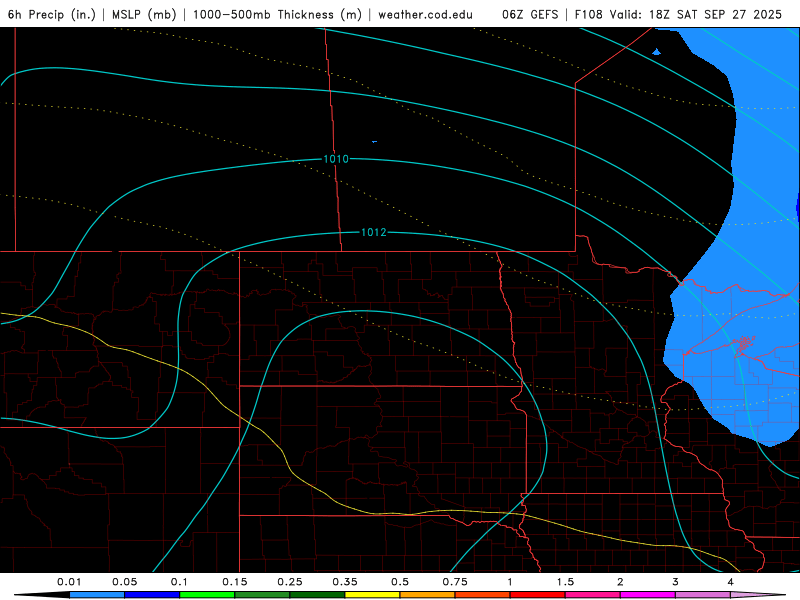The image size is (800, 600).
Task: Select the bright green 0.1 color bar segment
Action: click(207, 595)
